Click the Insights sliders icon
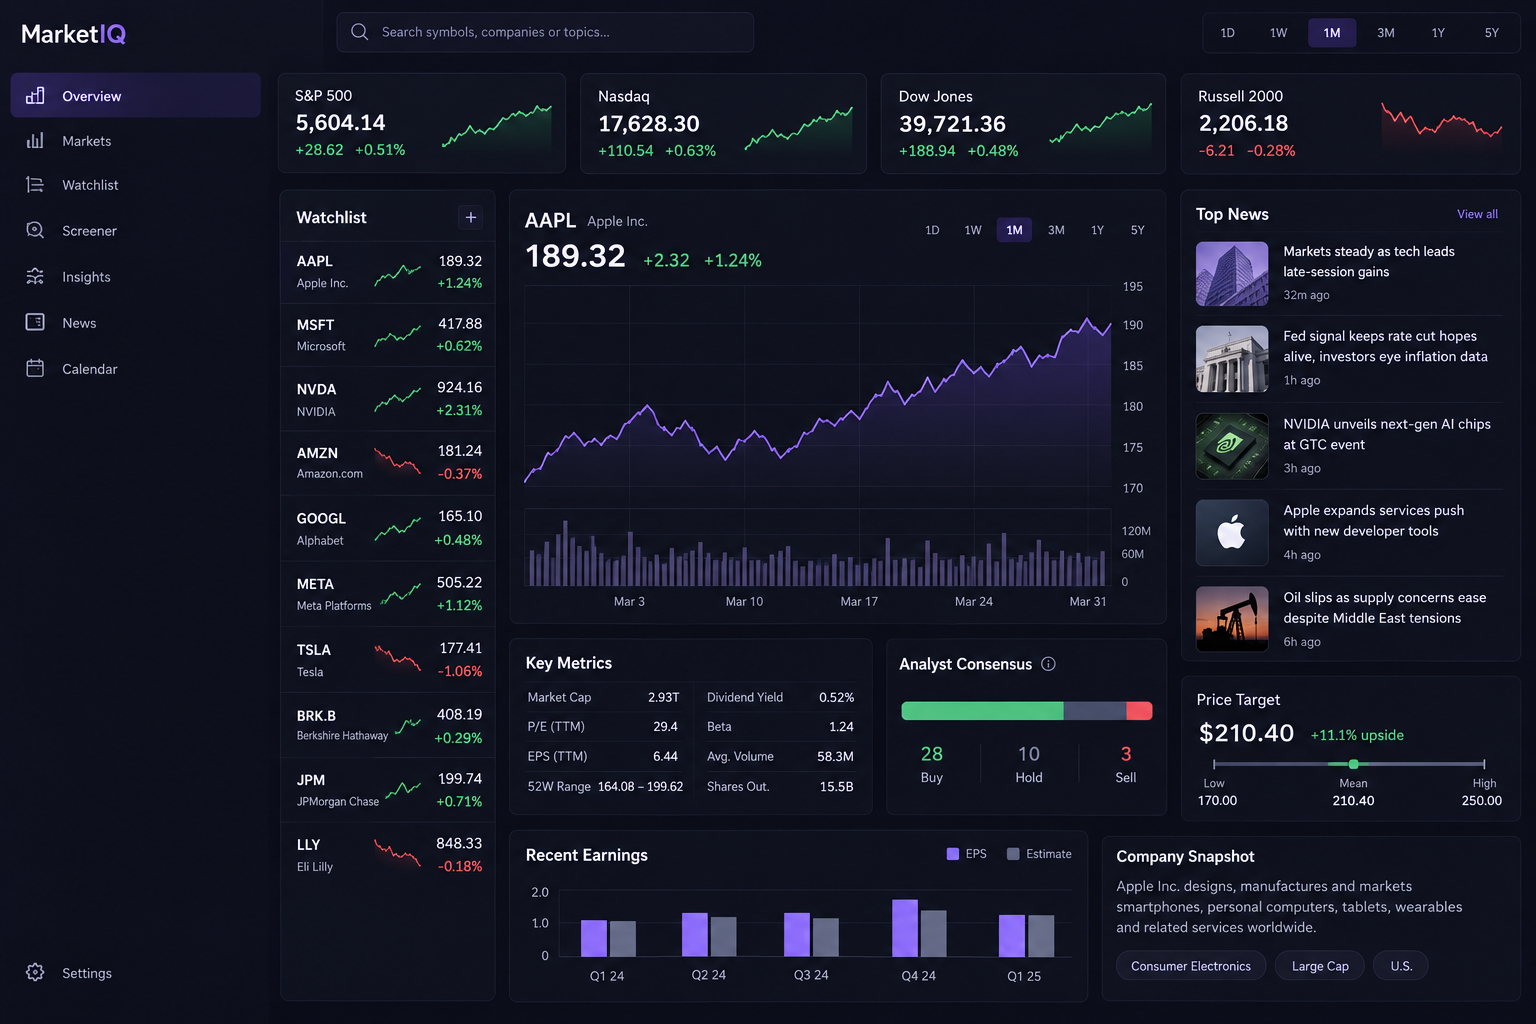Viewport: 1536px width, 1024px height. [x=35, y=276]
